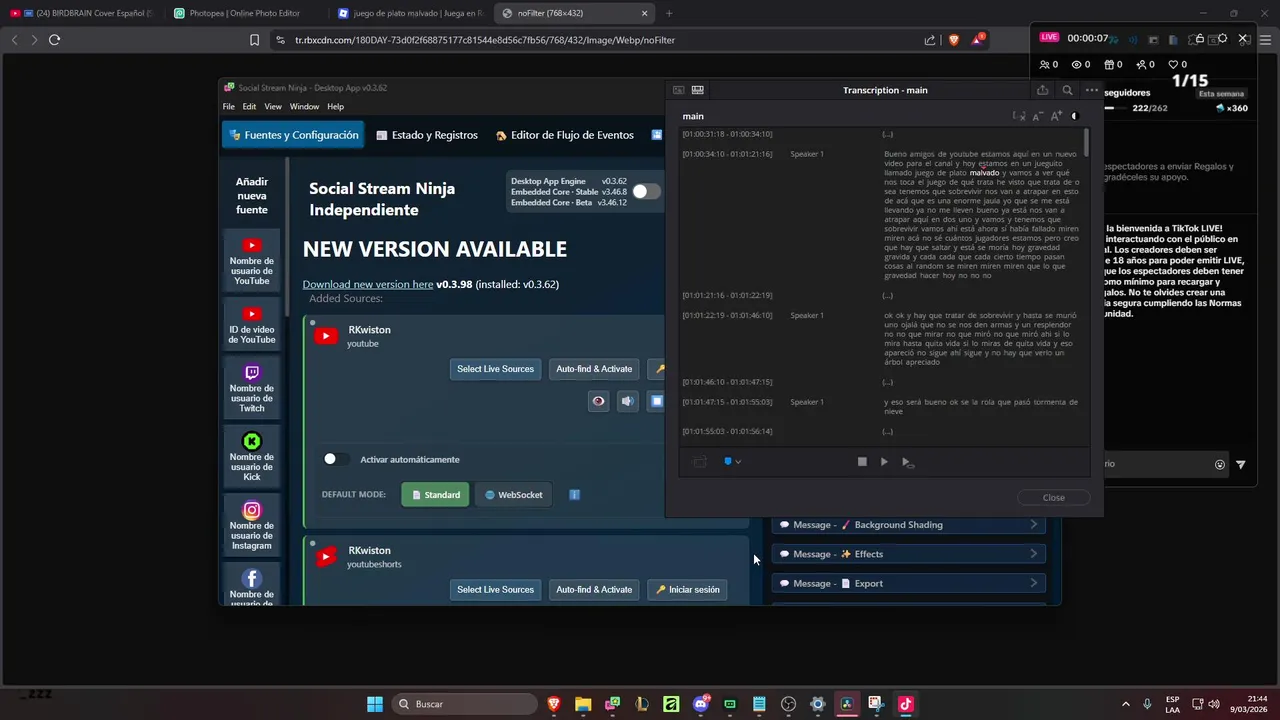Open the Window menu in Social Stream Ninja
Viewport: 1280px width, 720px height.
click(x=304, y=106)
